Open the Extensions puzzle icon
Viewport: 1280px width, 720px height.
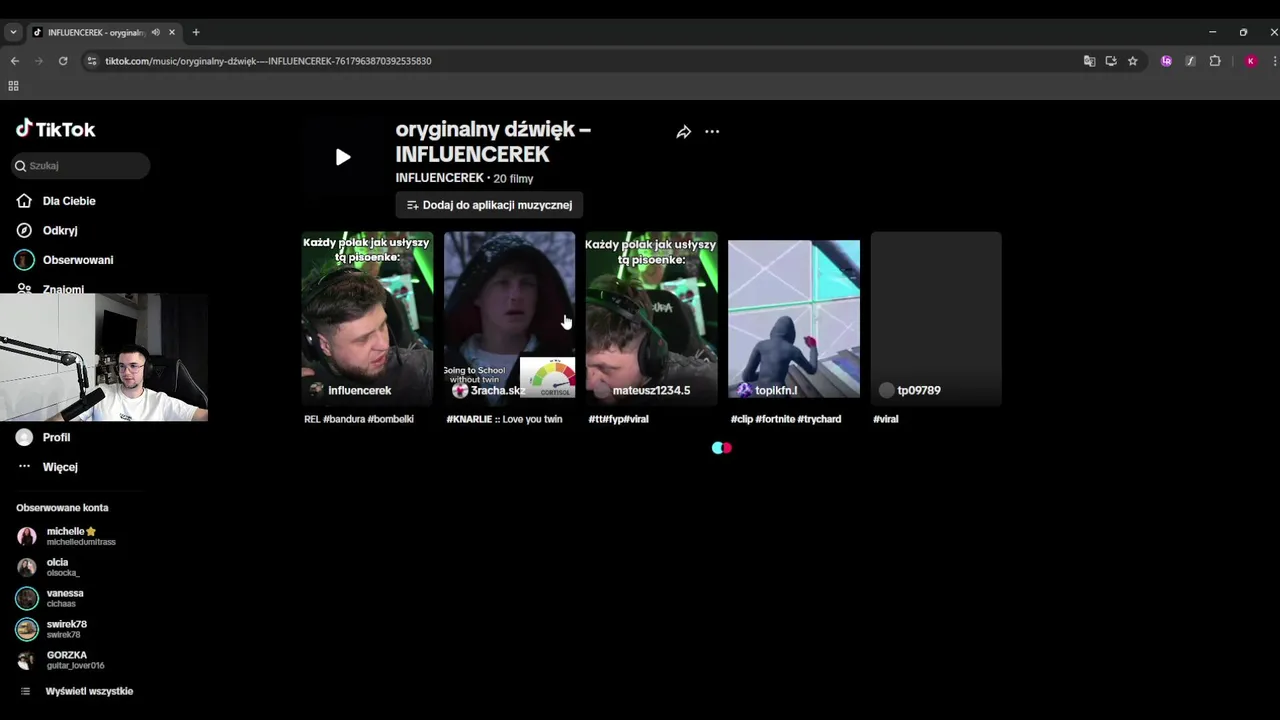(1215, 61)
